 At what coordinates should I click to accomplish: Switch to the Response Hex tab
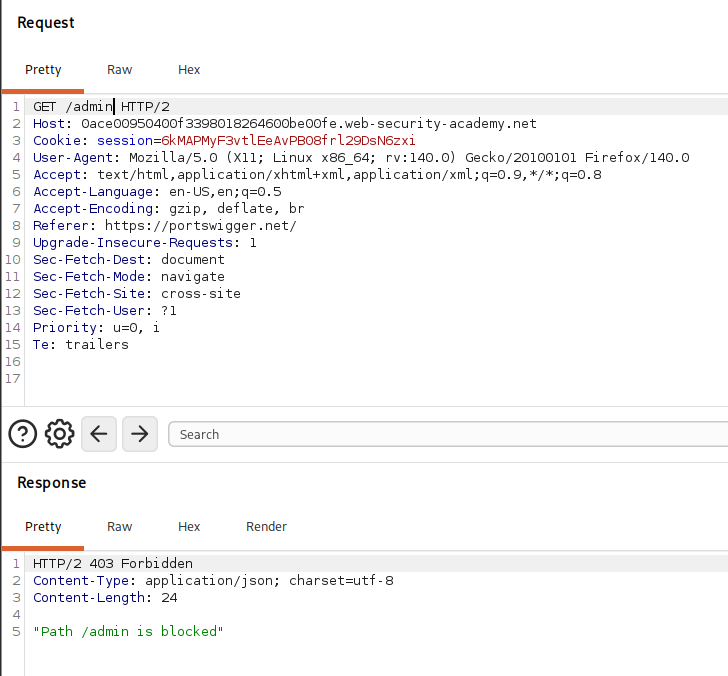[x=189, y=526]
